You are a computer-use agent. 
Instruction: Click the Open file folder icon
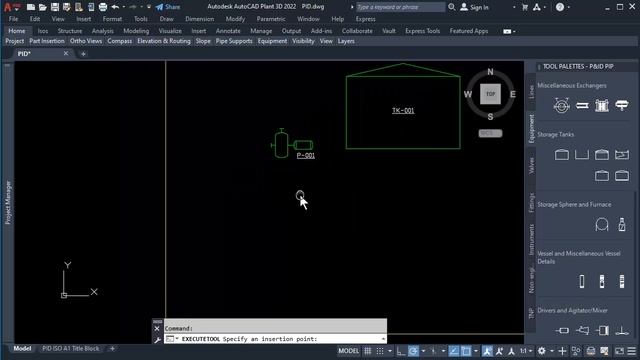tap(42, 7)
